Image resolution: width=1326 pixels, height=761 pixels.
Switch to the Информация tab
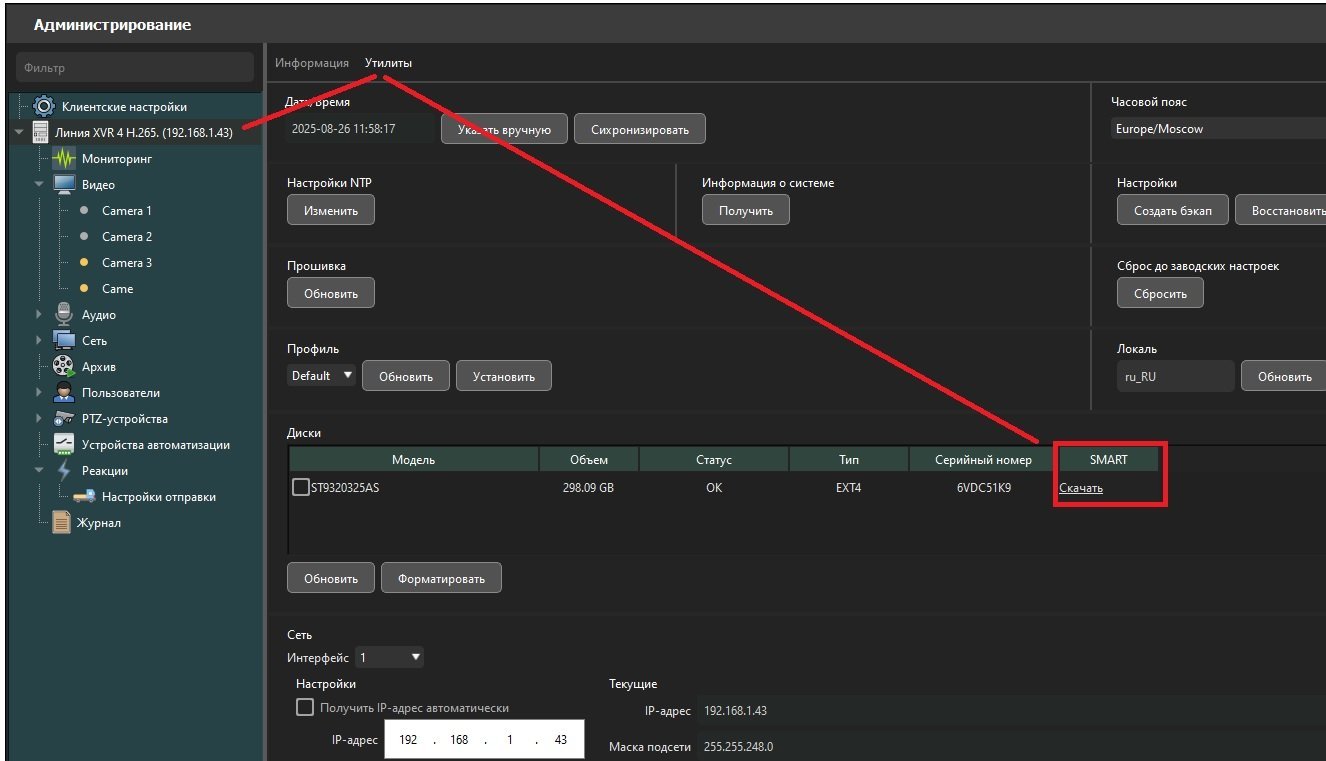coord(312,63)
